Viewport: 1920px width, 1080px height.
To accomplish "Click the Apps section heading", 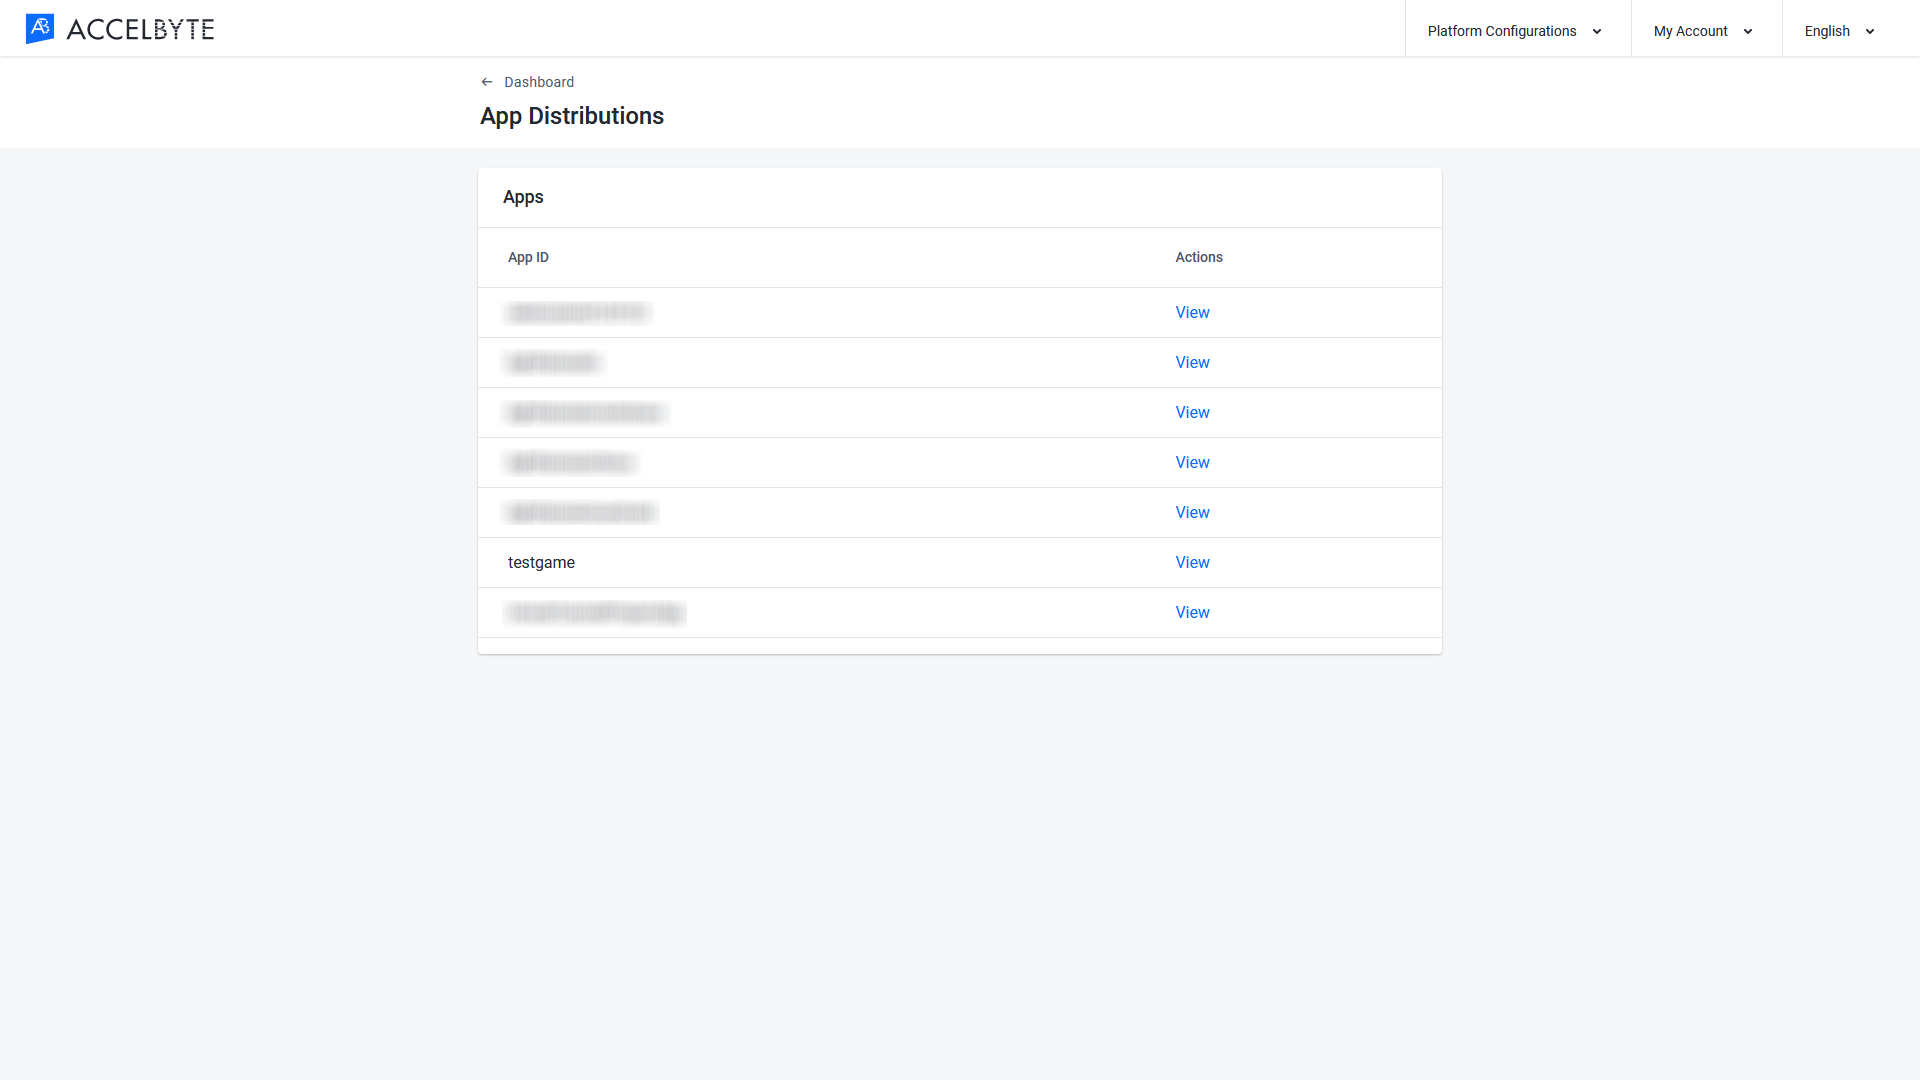I will tap(523, 197).
